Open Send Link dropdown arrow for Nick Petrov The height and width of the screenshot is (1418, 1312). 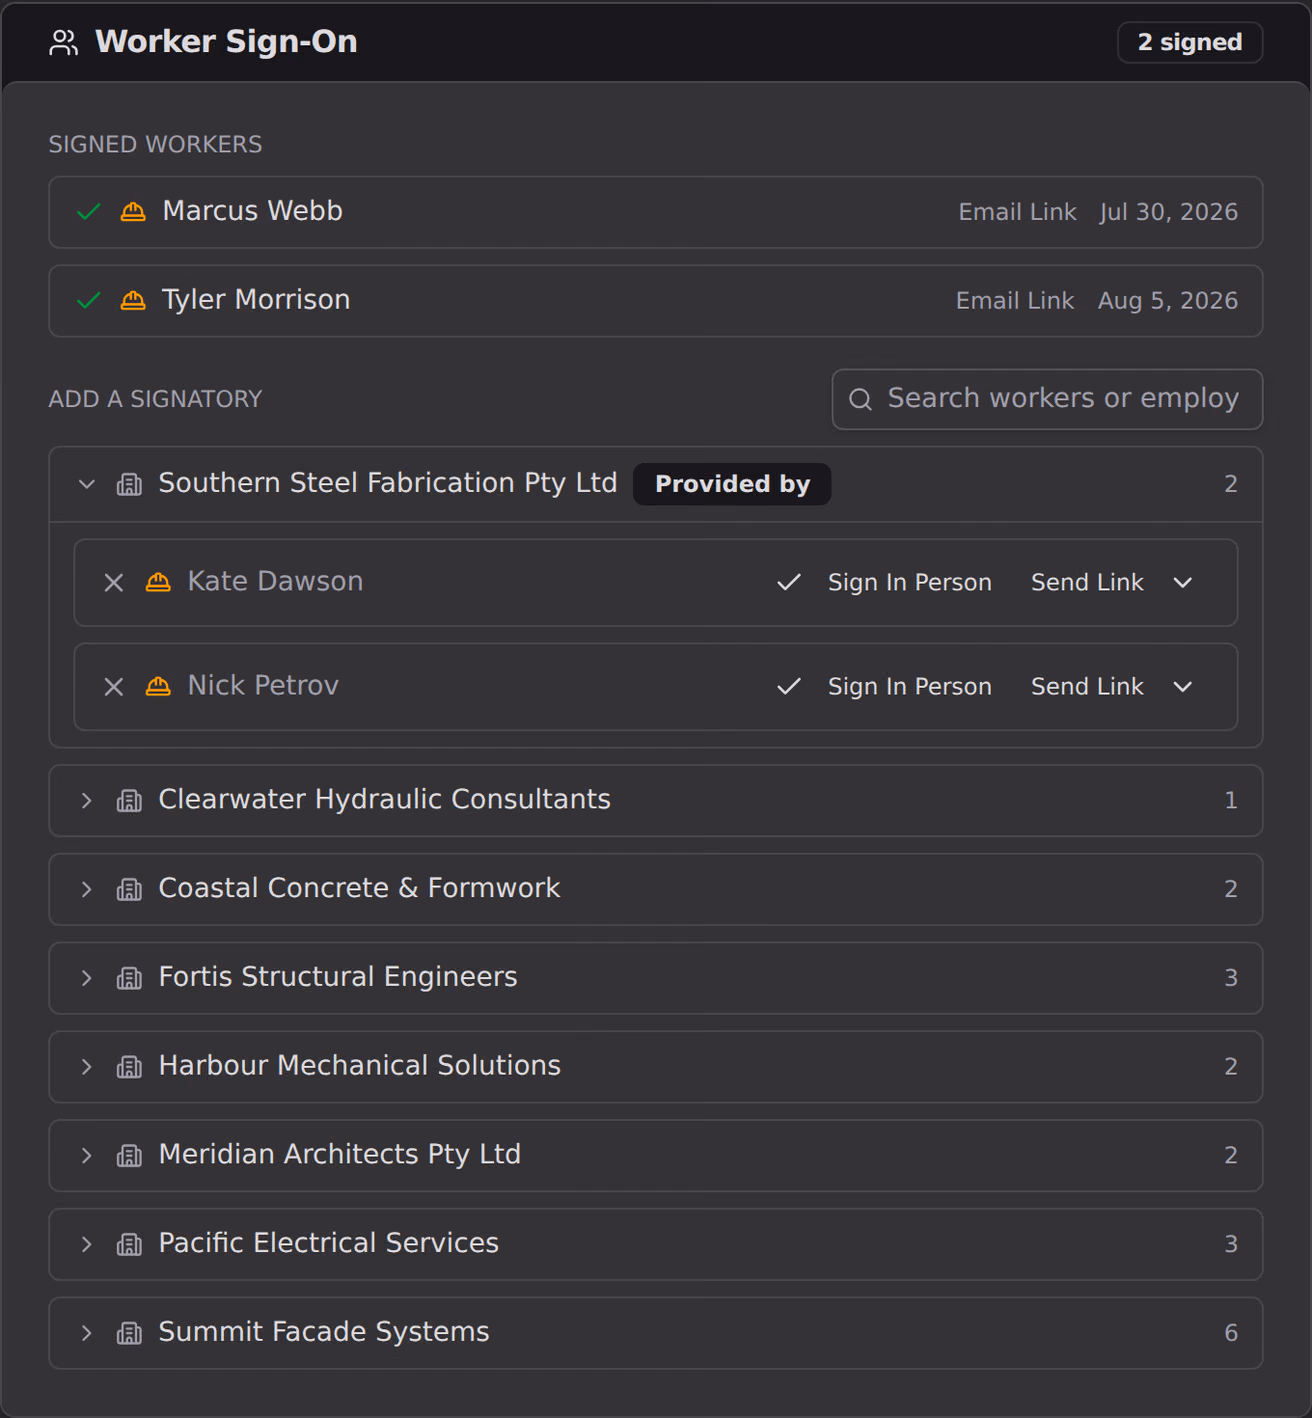click(1183, 687)
